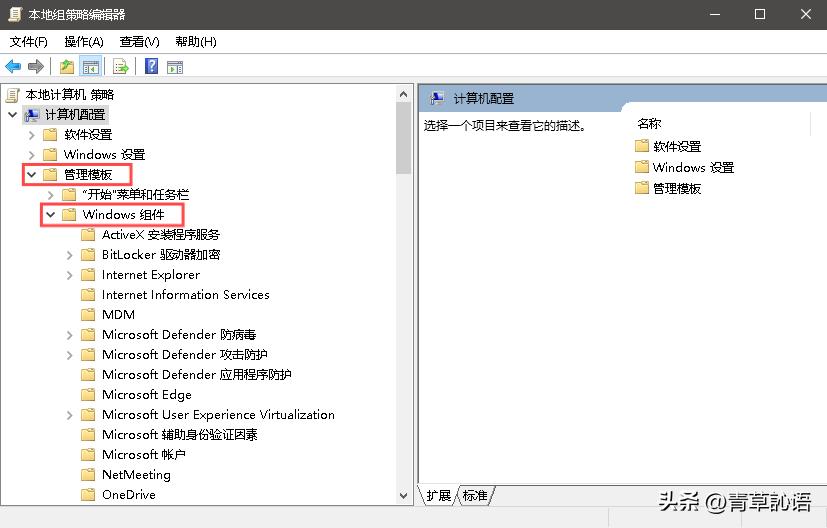
Task: Select BitLocker 驱动器加密 tree item
Action: pos(161,255)
